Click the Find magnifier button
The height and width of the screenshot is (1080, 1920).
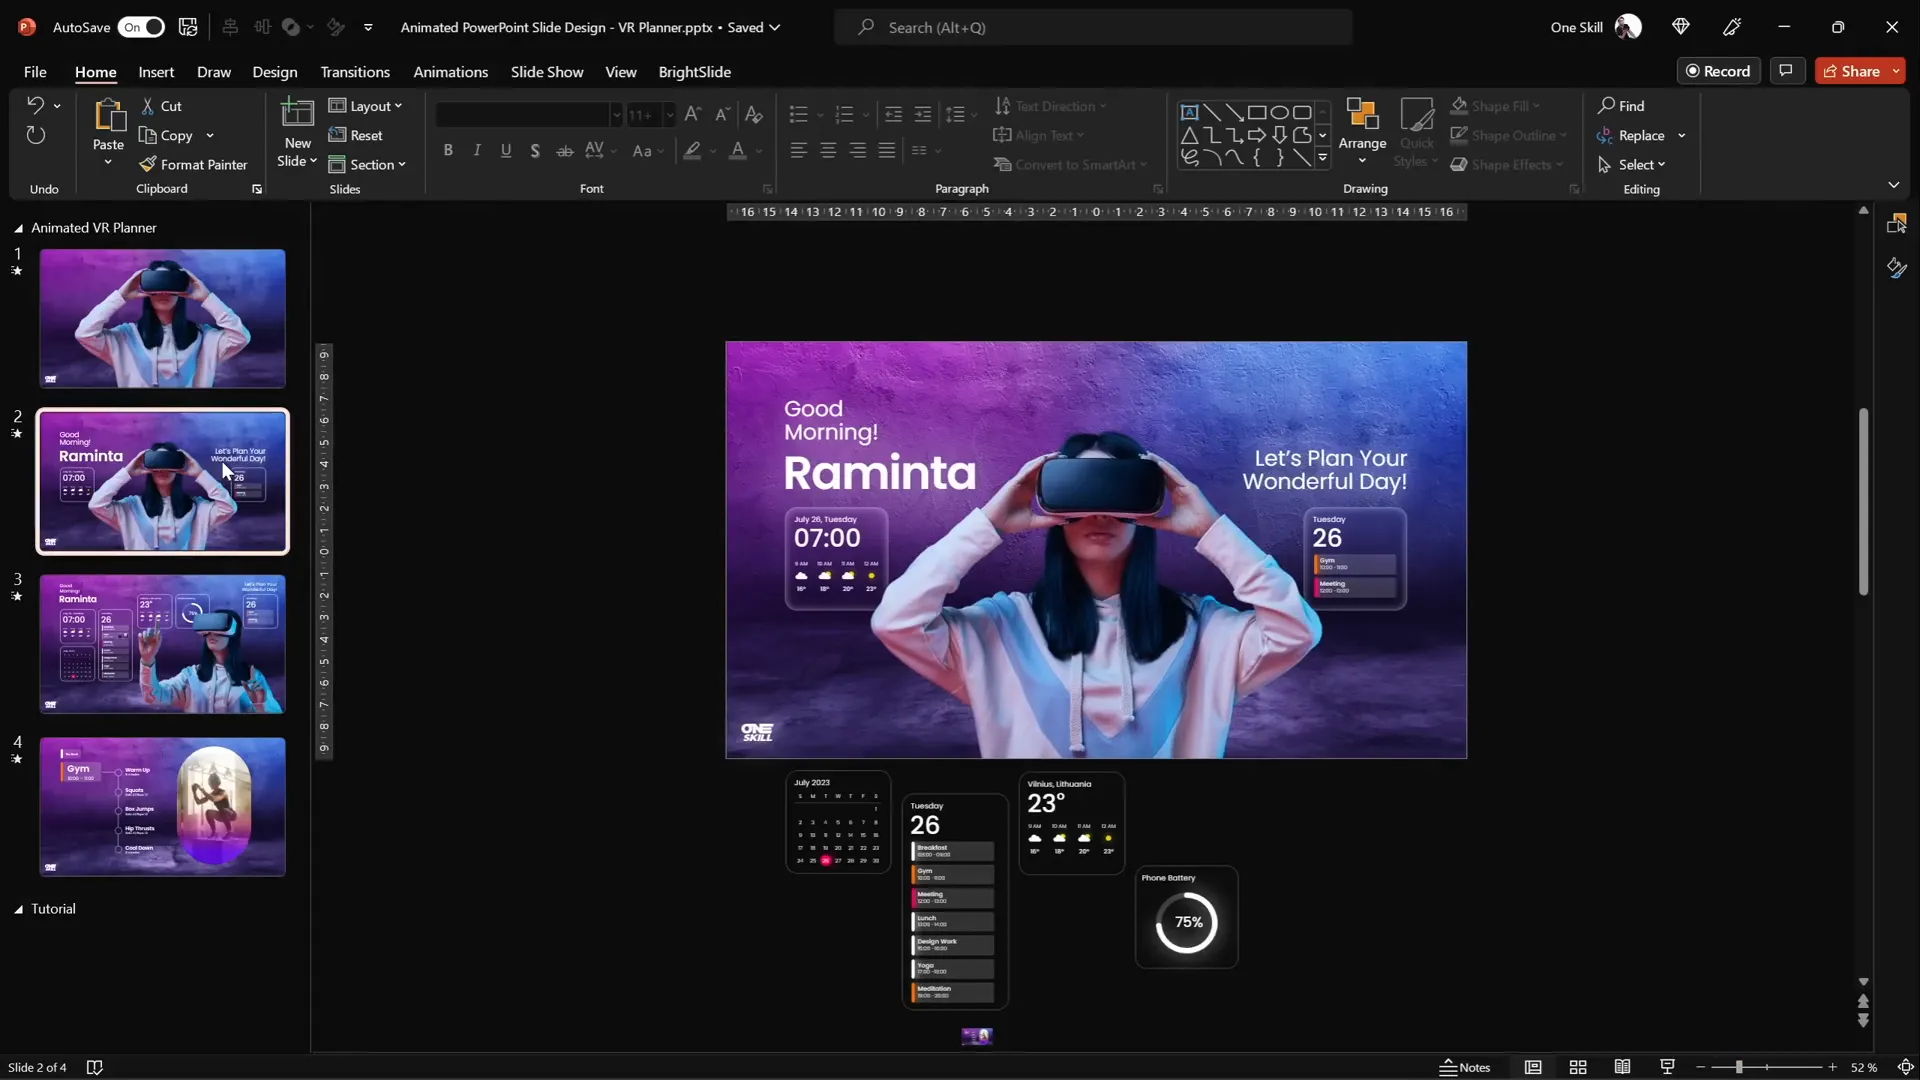click(x=1621, y=106)
